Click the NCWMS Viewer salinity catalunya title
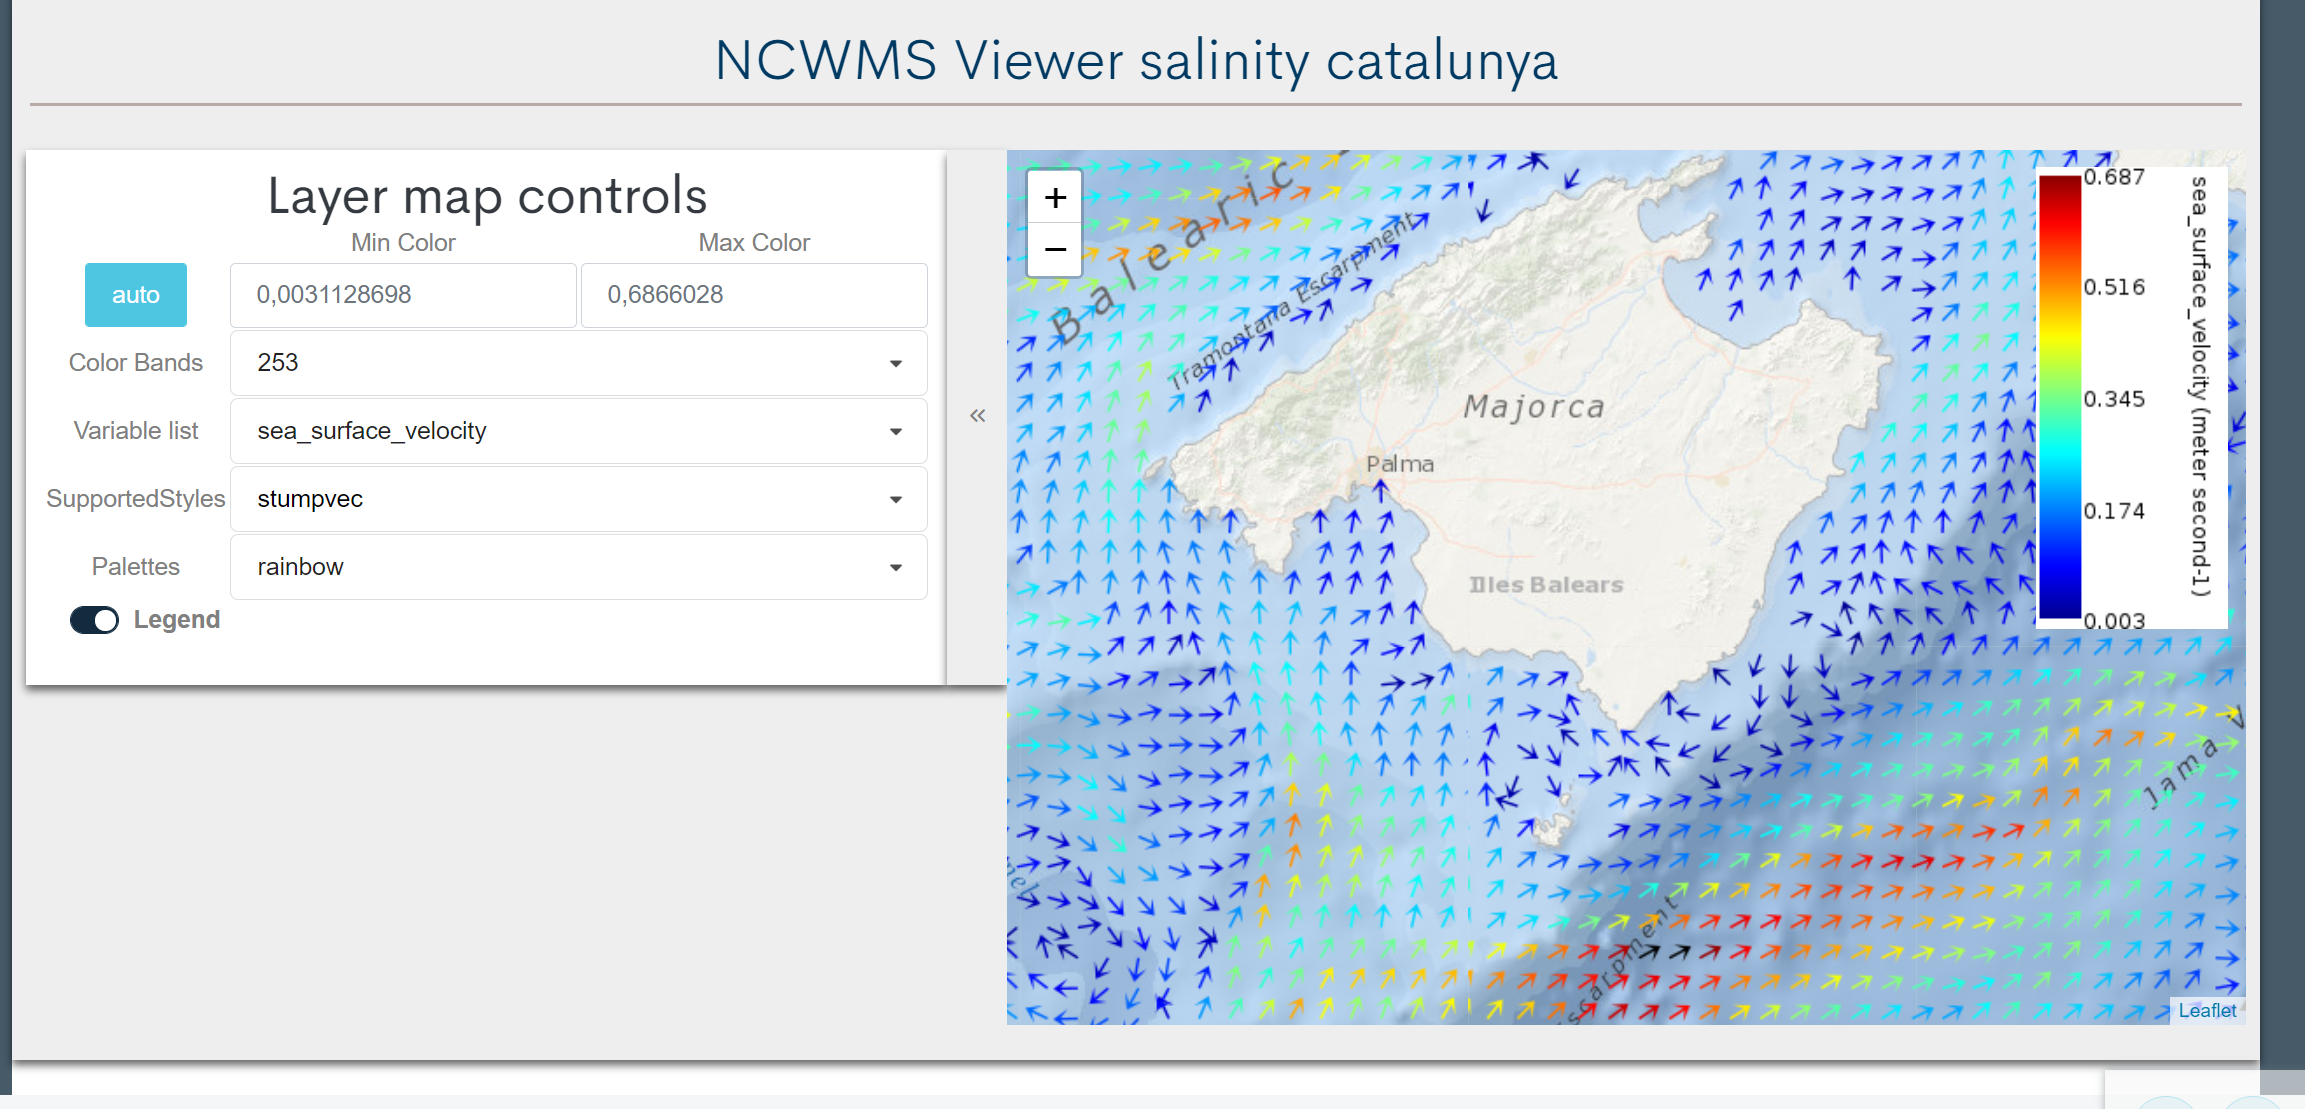Image resolution: width=2305 pixels, height=1109 pixels. pyautogui.click(x=1136, y=61)
